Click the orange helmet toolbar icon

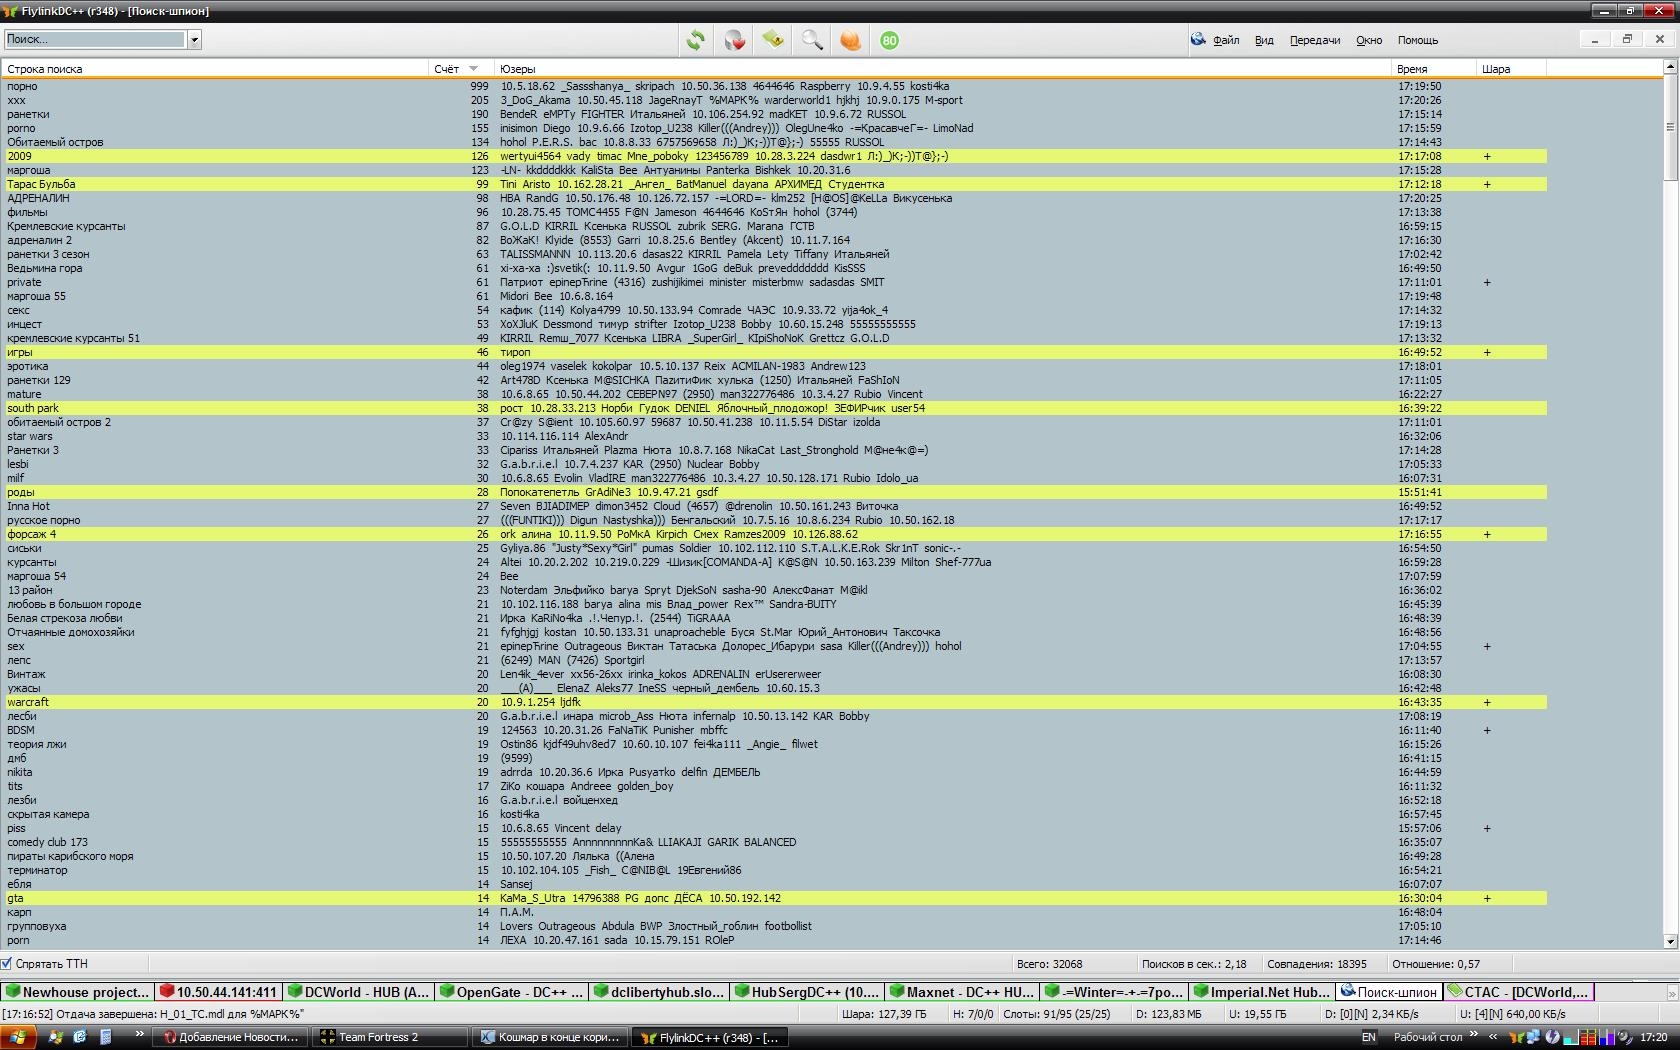pyautogui.click(x=850, y=40)
